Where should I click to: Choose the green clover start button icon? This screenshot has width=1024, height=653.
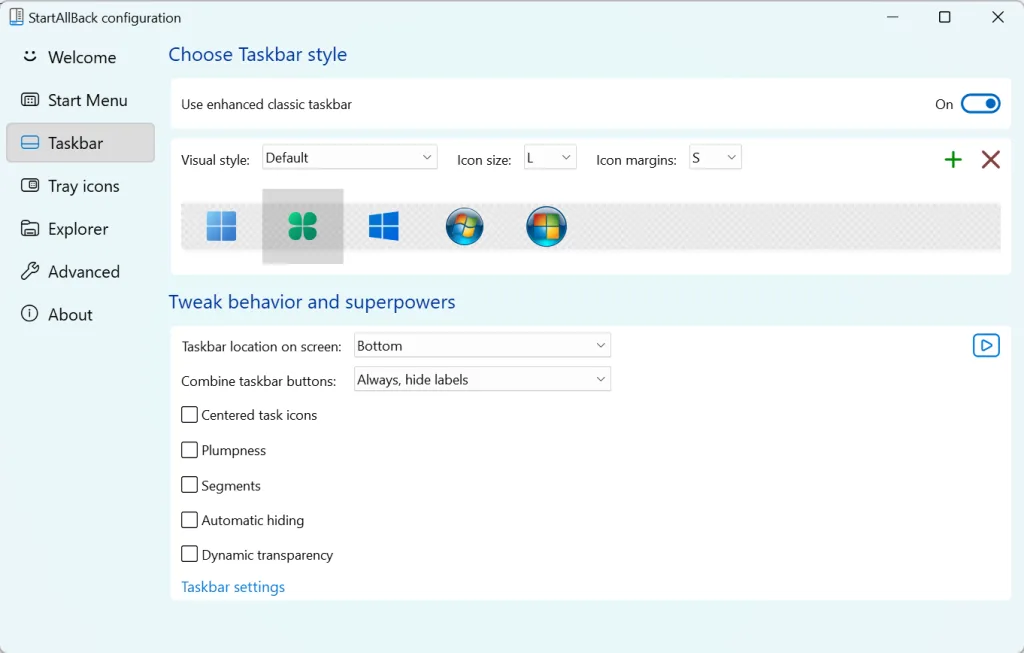click(x=302, y=227)
